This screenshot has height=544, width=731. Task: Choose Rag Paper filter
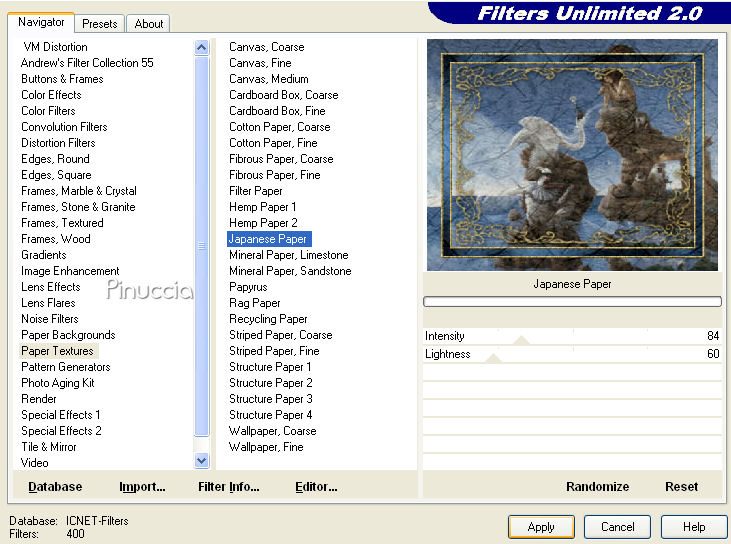click(x=255, y=303)
